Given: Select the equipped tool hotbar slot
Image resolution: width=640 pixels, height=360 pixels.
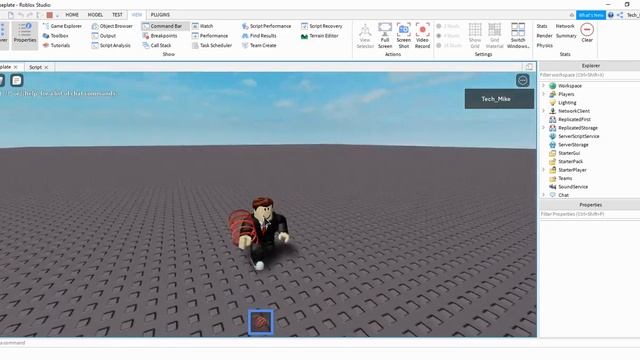Looking at the screenshot, I should [x=260, y=322].
